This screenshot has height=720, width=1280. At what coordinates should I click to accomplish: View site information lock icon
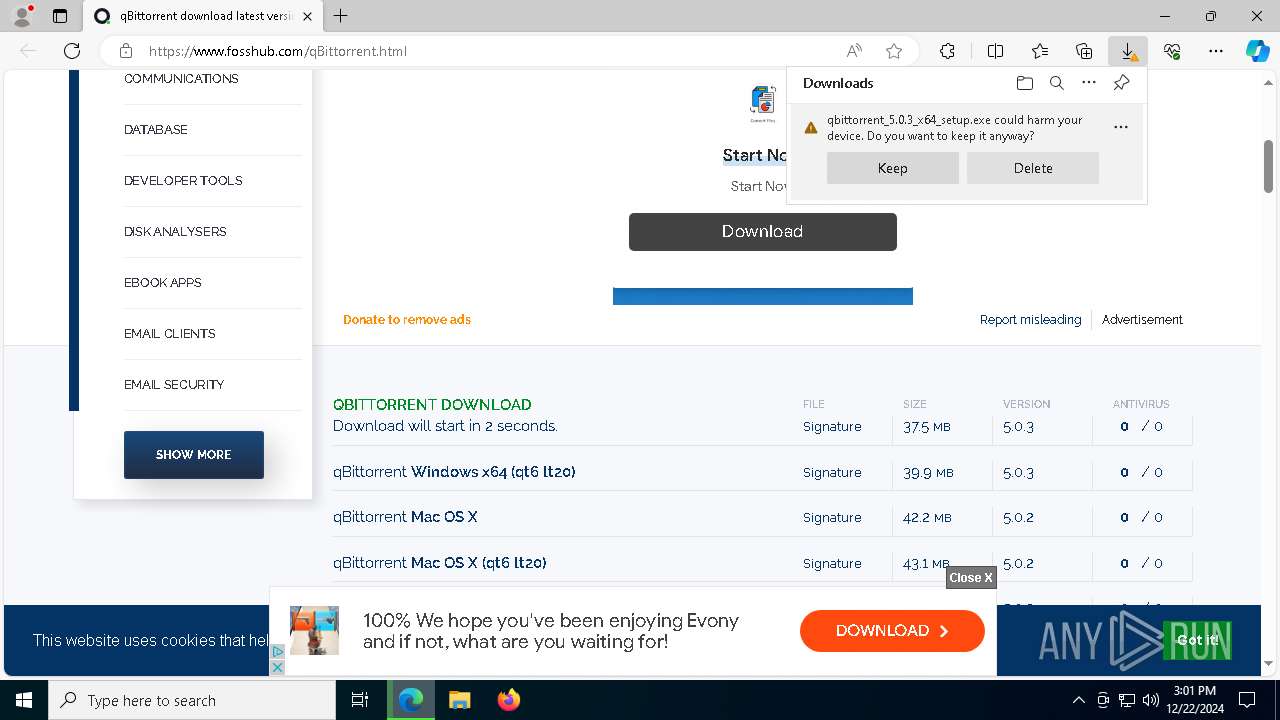(x=126, y=51)
